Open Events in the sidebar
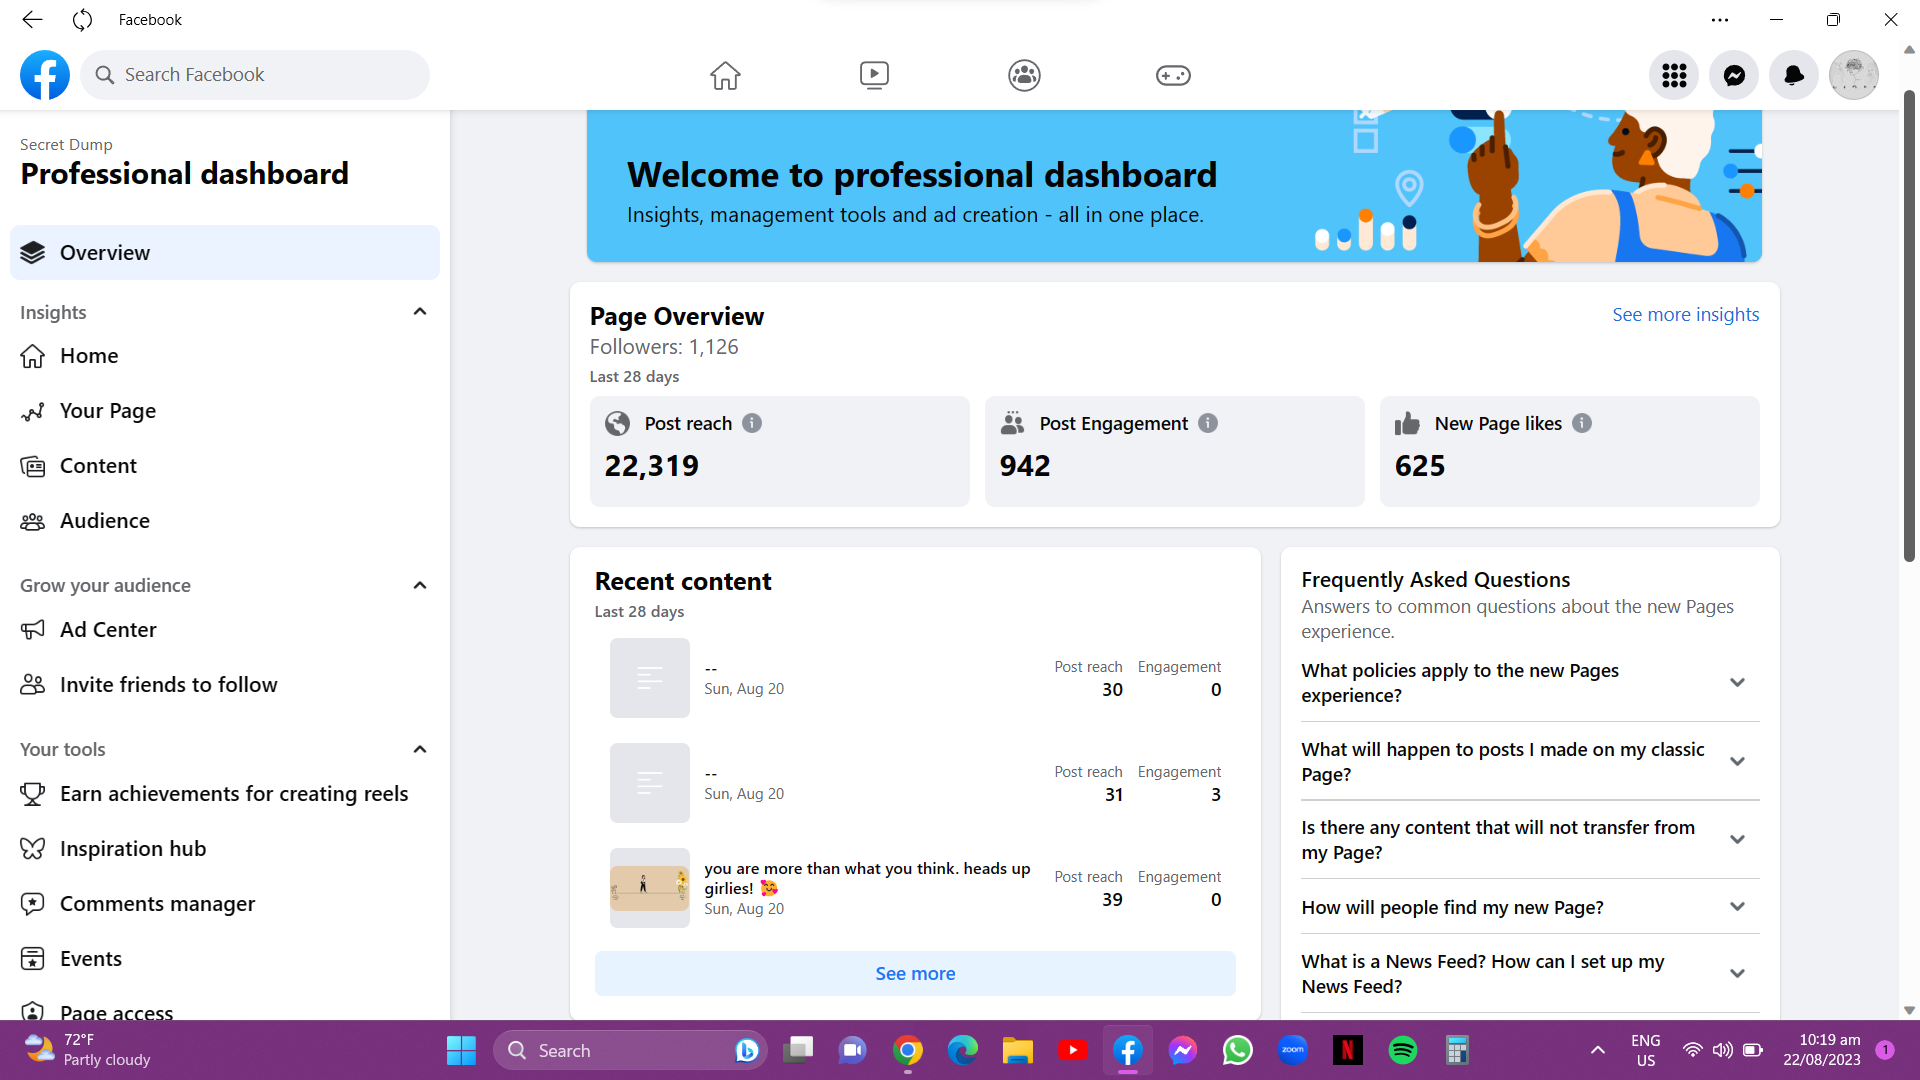Image resolution: width=1920 pixels, height=1080 pixels. point(225,959)
